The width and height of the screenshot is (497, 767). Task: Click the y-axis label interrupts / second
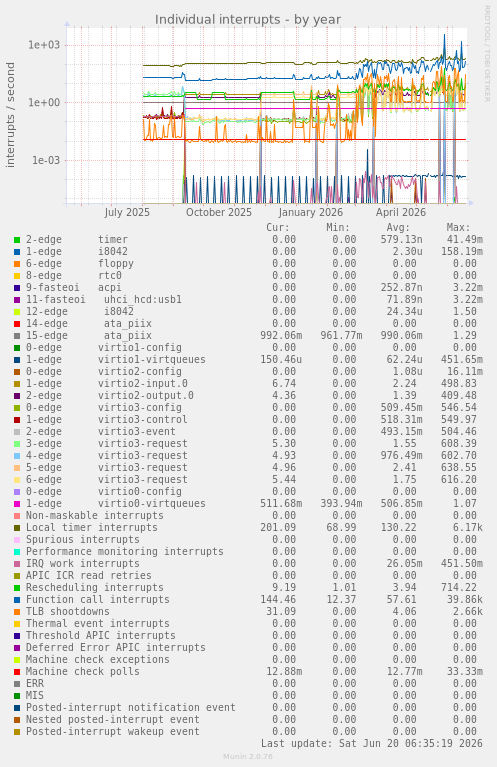pyautogui.click(x=10, y=115)
